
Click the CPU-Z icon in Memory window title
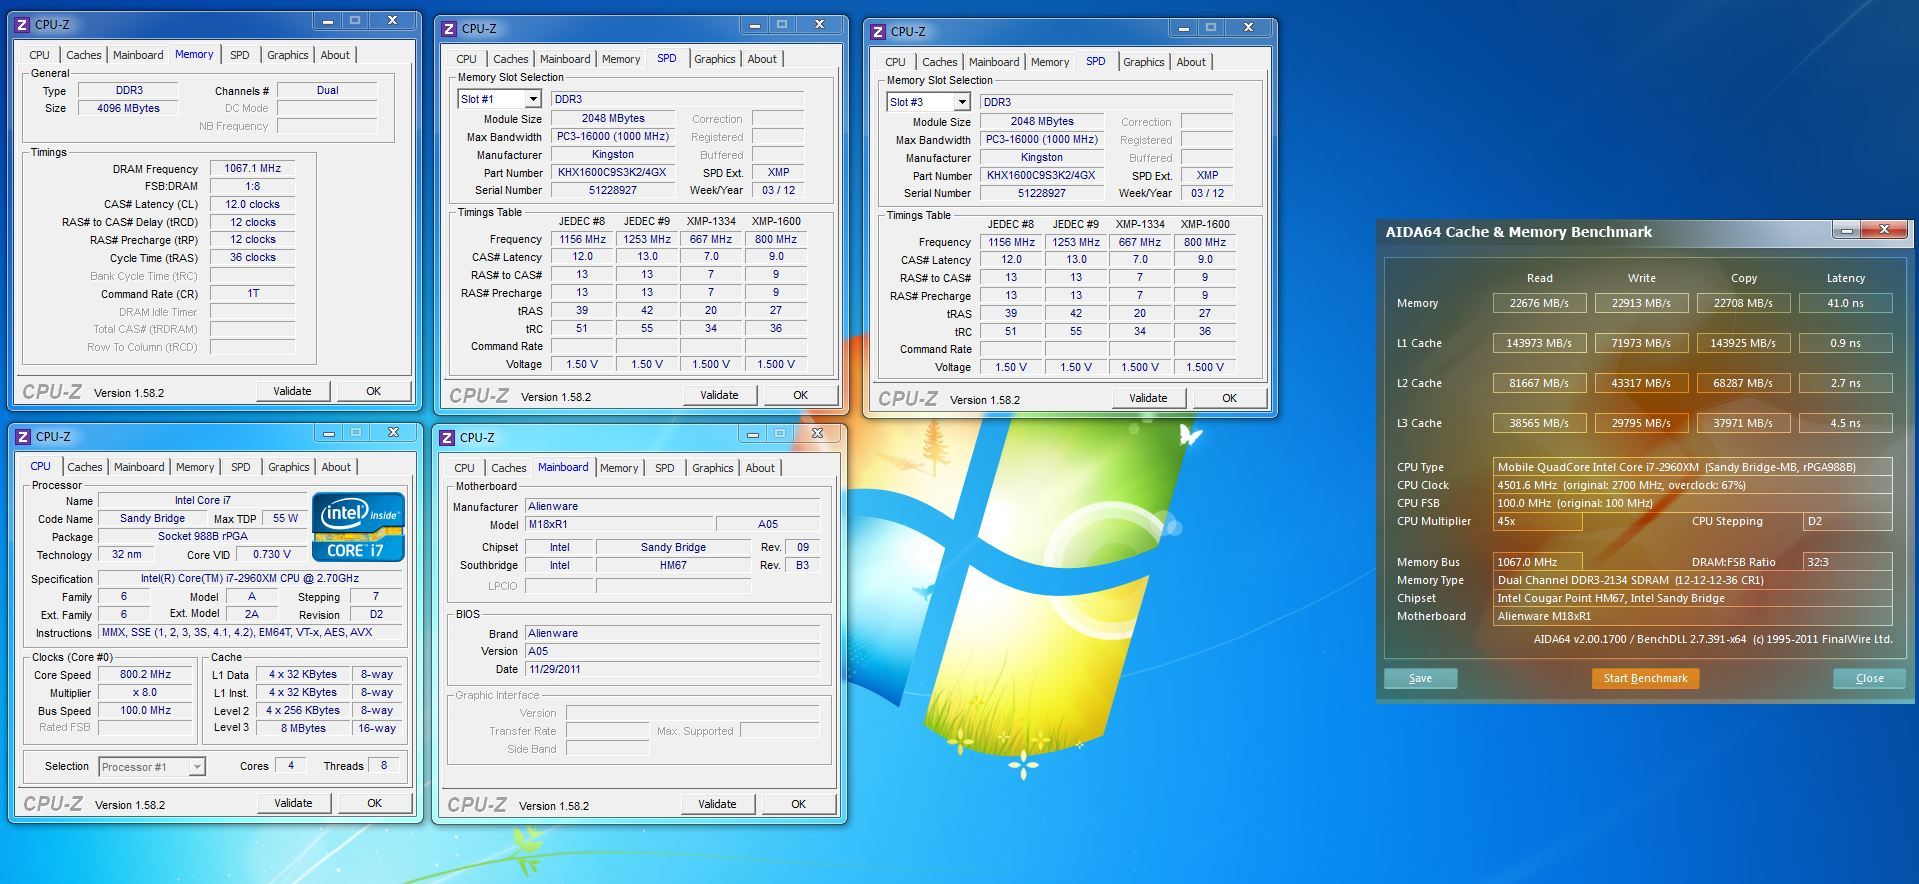22,24
